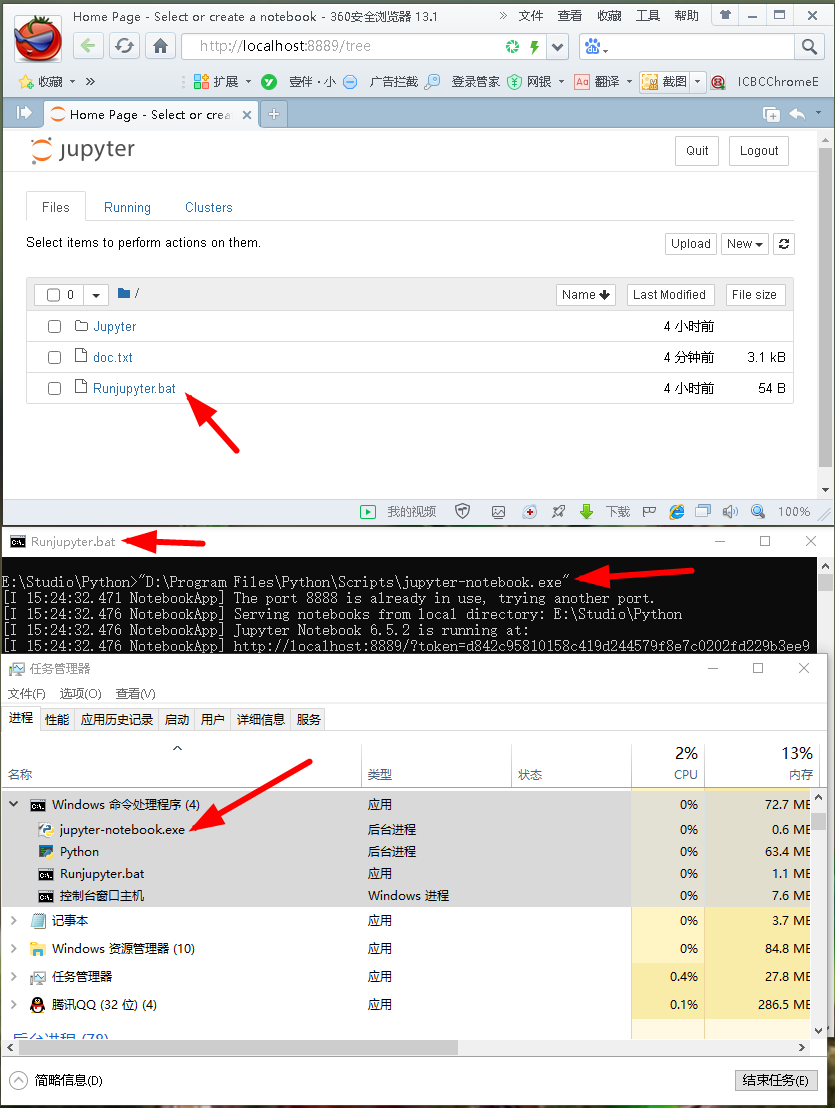Tick the checkbox for Runjupyter.bat

54,389
